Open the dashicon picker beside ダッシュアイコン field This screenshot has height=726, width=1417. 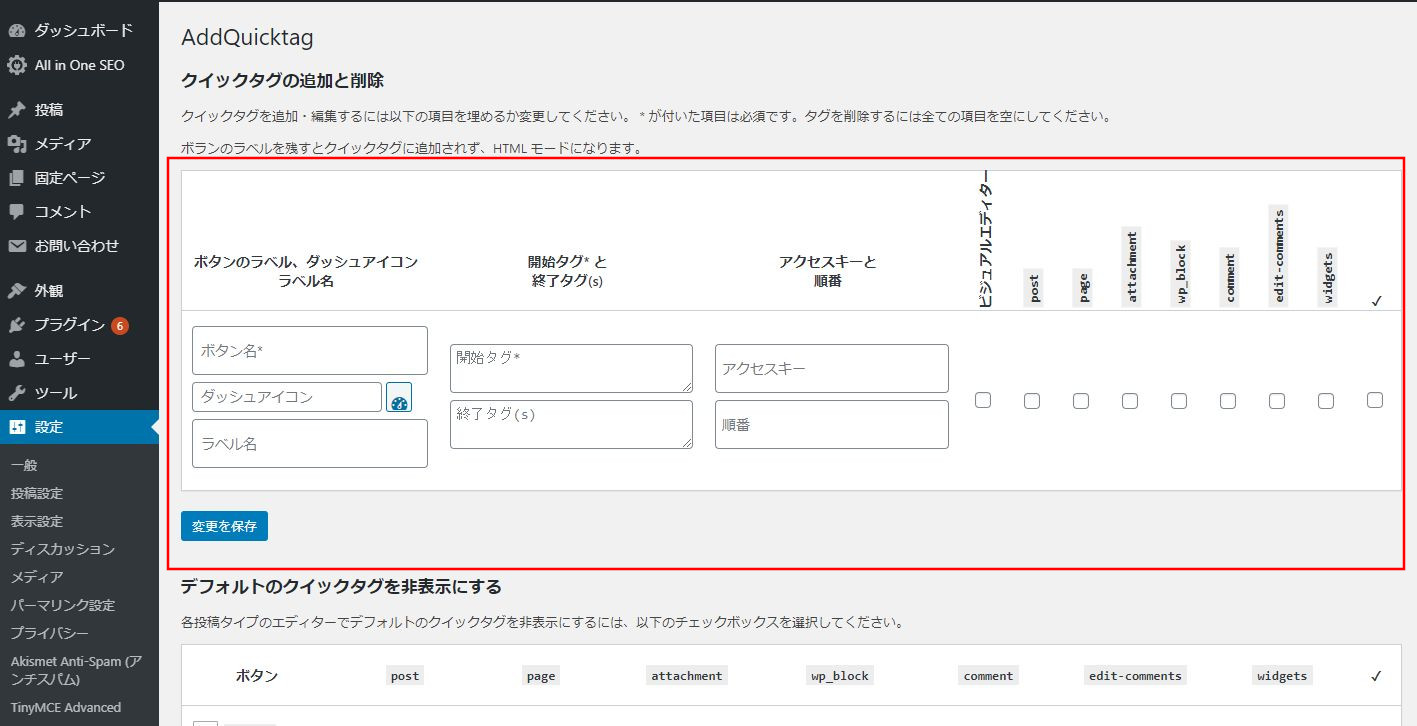pos(399,397)
